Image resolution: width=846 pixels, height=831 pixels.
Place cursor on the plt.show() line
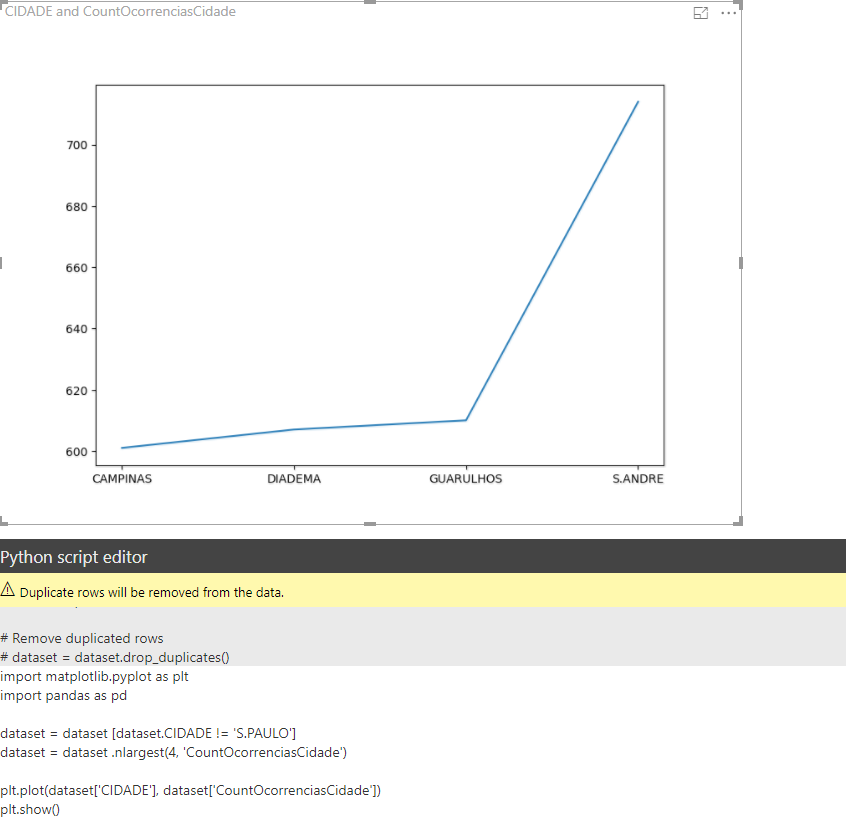tap(31, 809)
